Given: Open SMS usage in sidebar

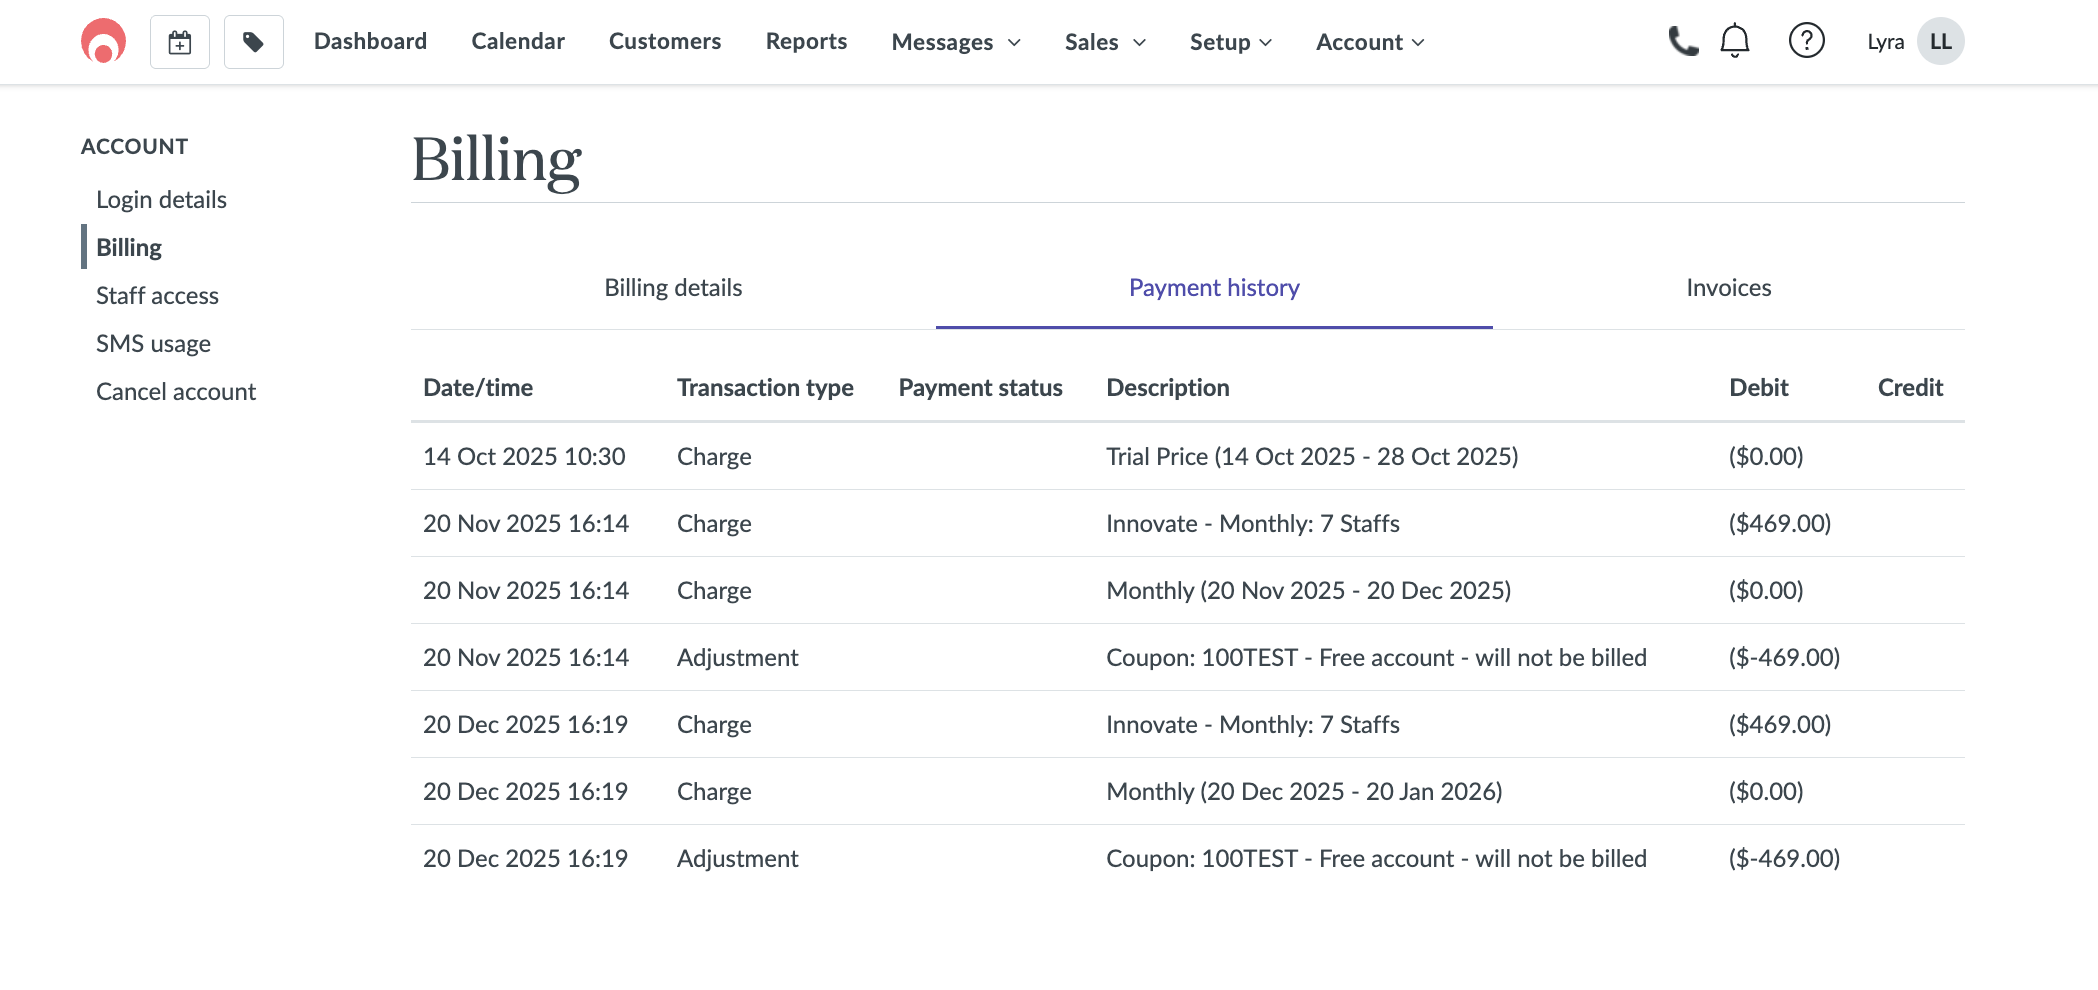Looking at the screenshot, I should [x=153, y=344].
